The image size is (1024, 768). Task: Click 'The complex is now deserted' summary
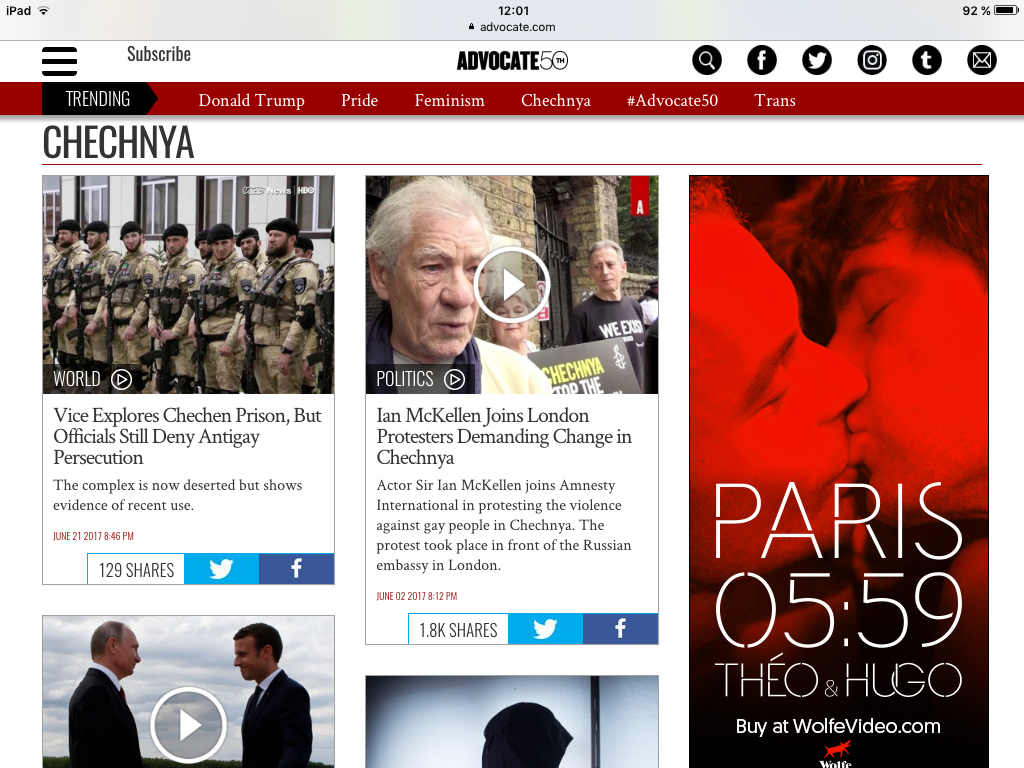(178, 495)
